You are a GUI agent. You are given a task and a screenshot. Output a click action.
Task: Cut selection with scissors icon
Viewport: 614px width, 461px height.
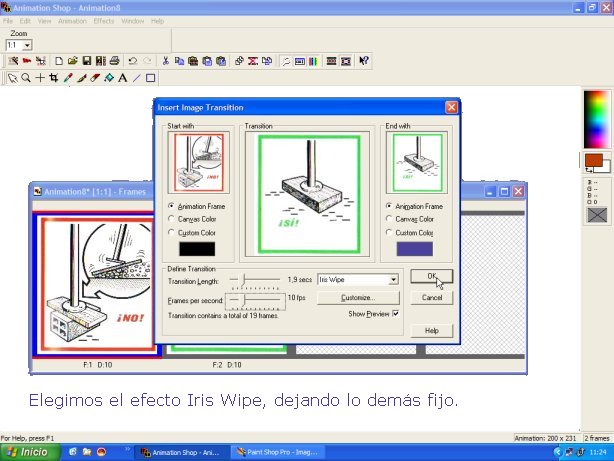point(166,61)
